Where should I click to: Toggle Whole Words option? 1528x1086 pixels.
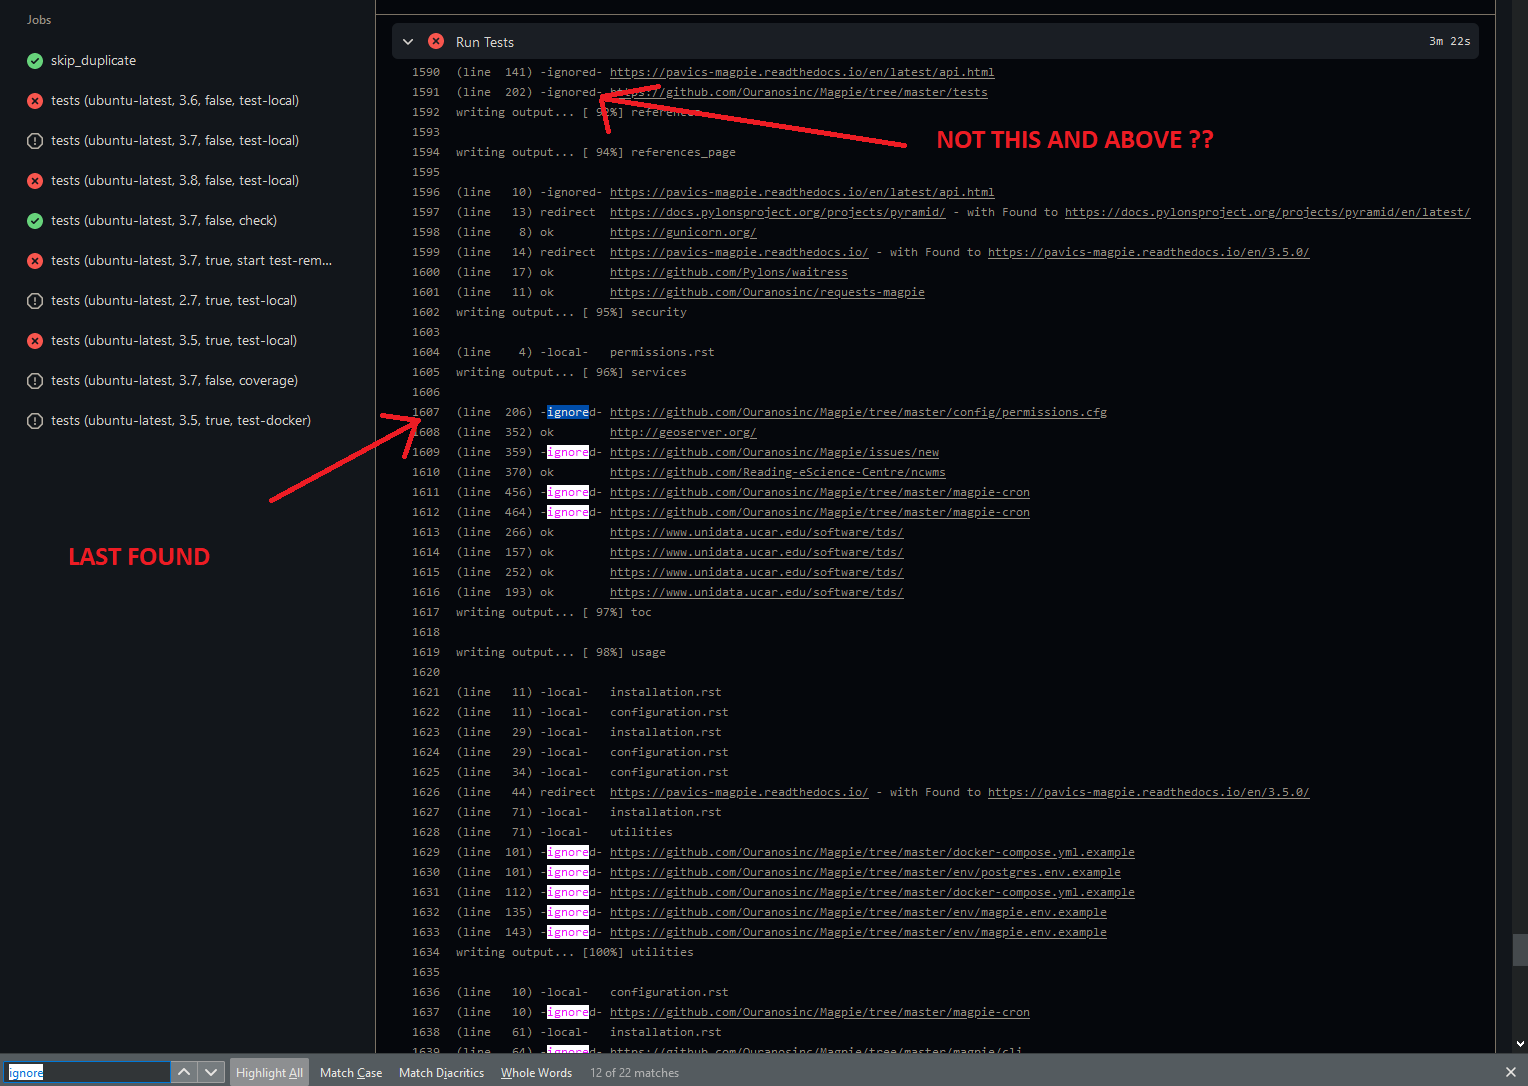[536, 1072]
